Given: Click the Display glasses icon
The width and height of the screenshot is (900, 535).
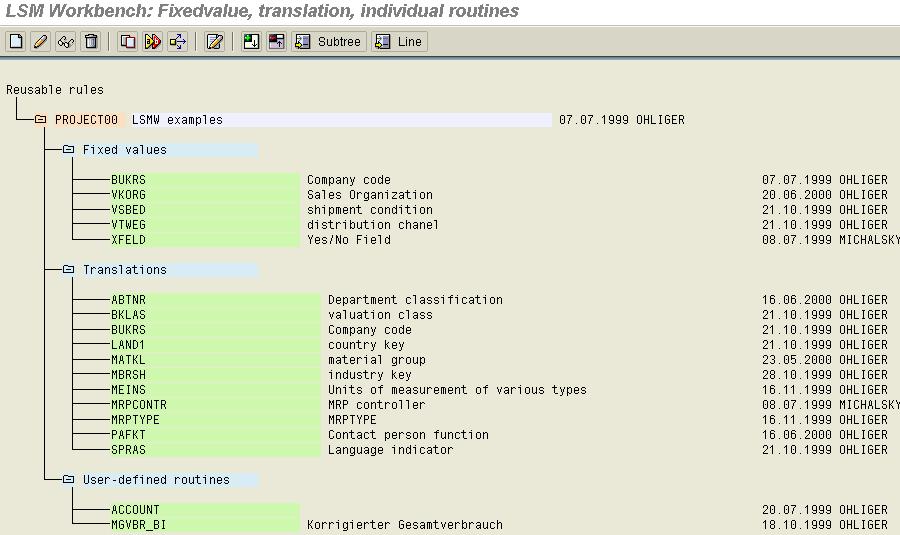Looking at the screenshot, I should pos(66,41).
